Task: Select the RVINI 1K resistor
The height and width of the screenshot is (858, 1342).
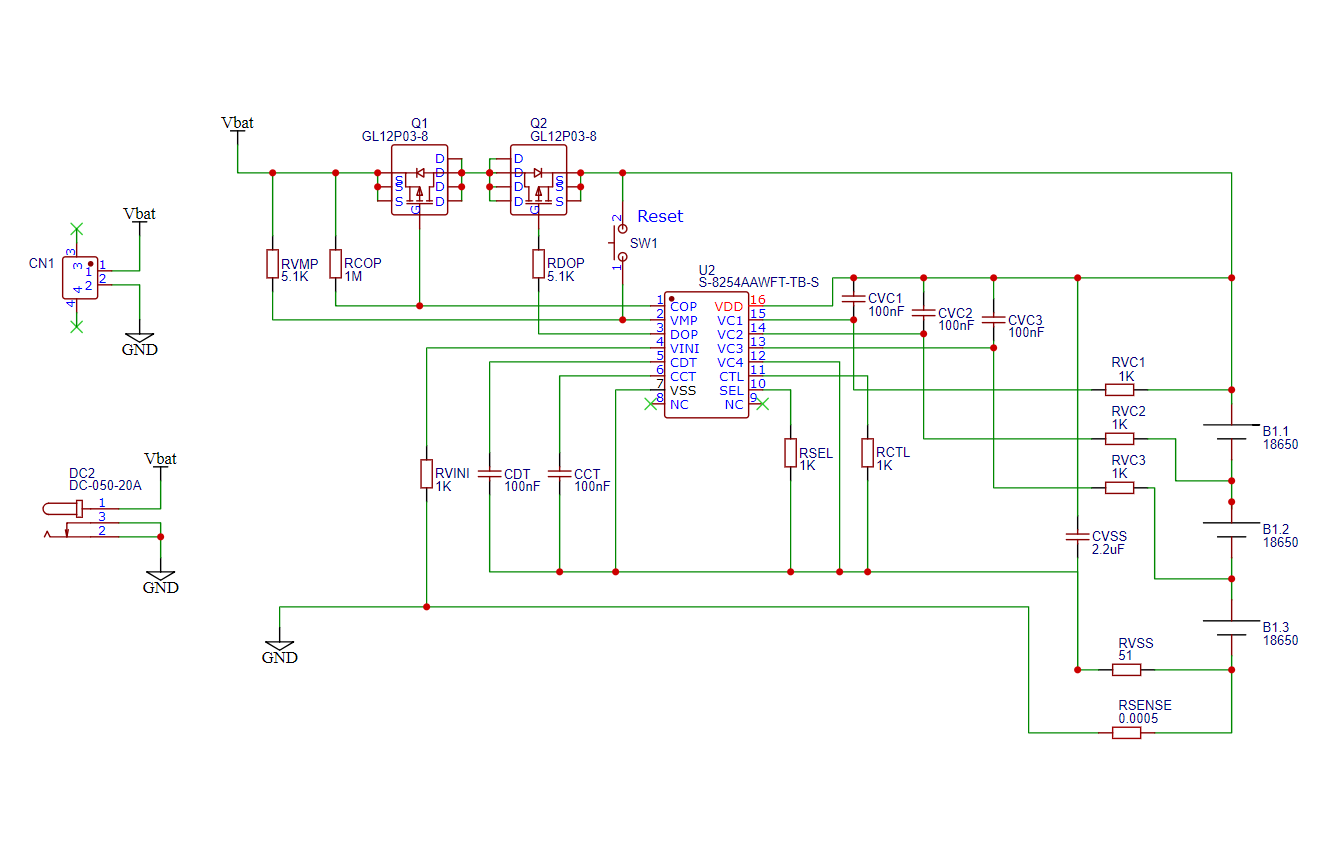Action: 427,474
